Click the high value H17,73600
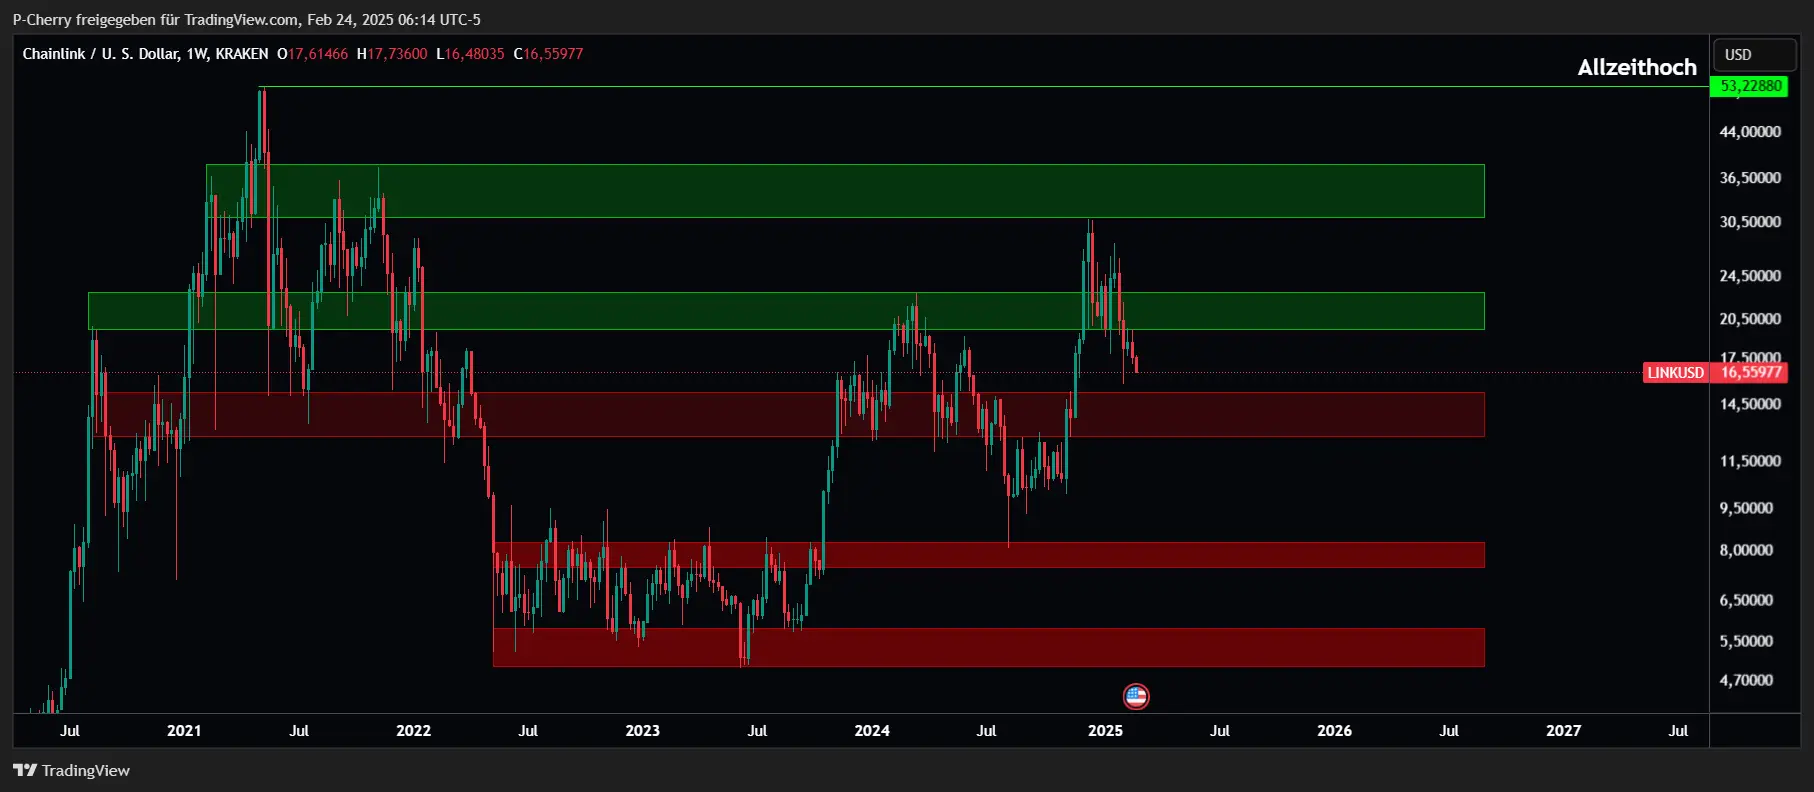 (x=392, y=54)
